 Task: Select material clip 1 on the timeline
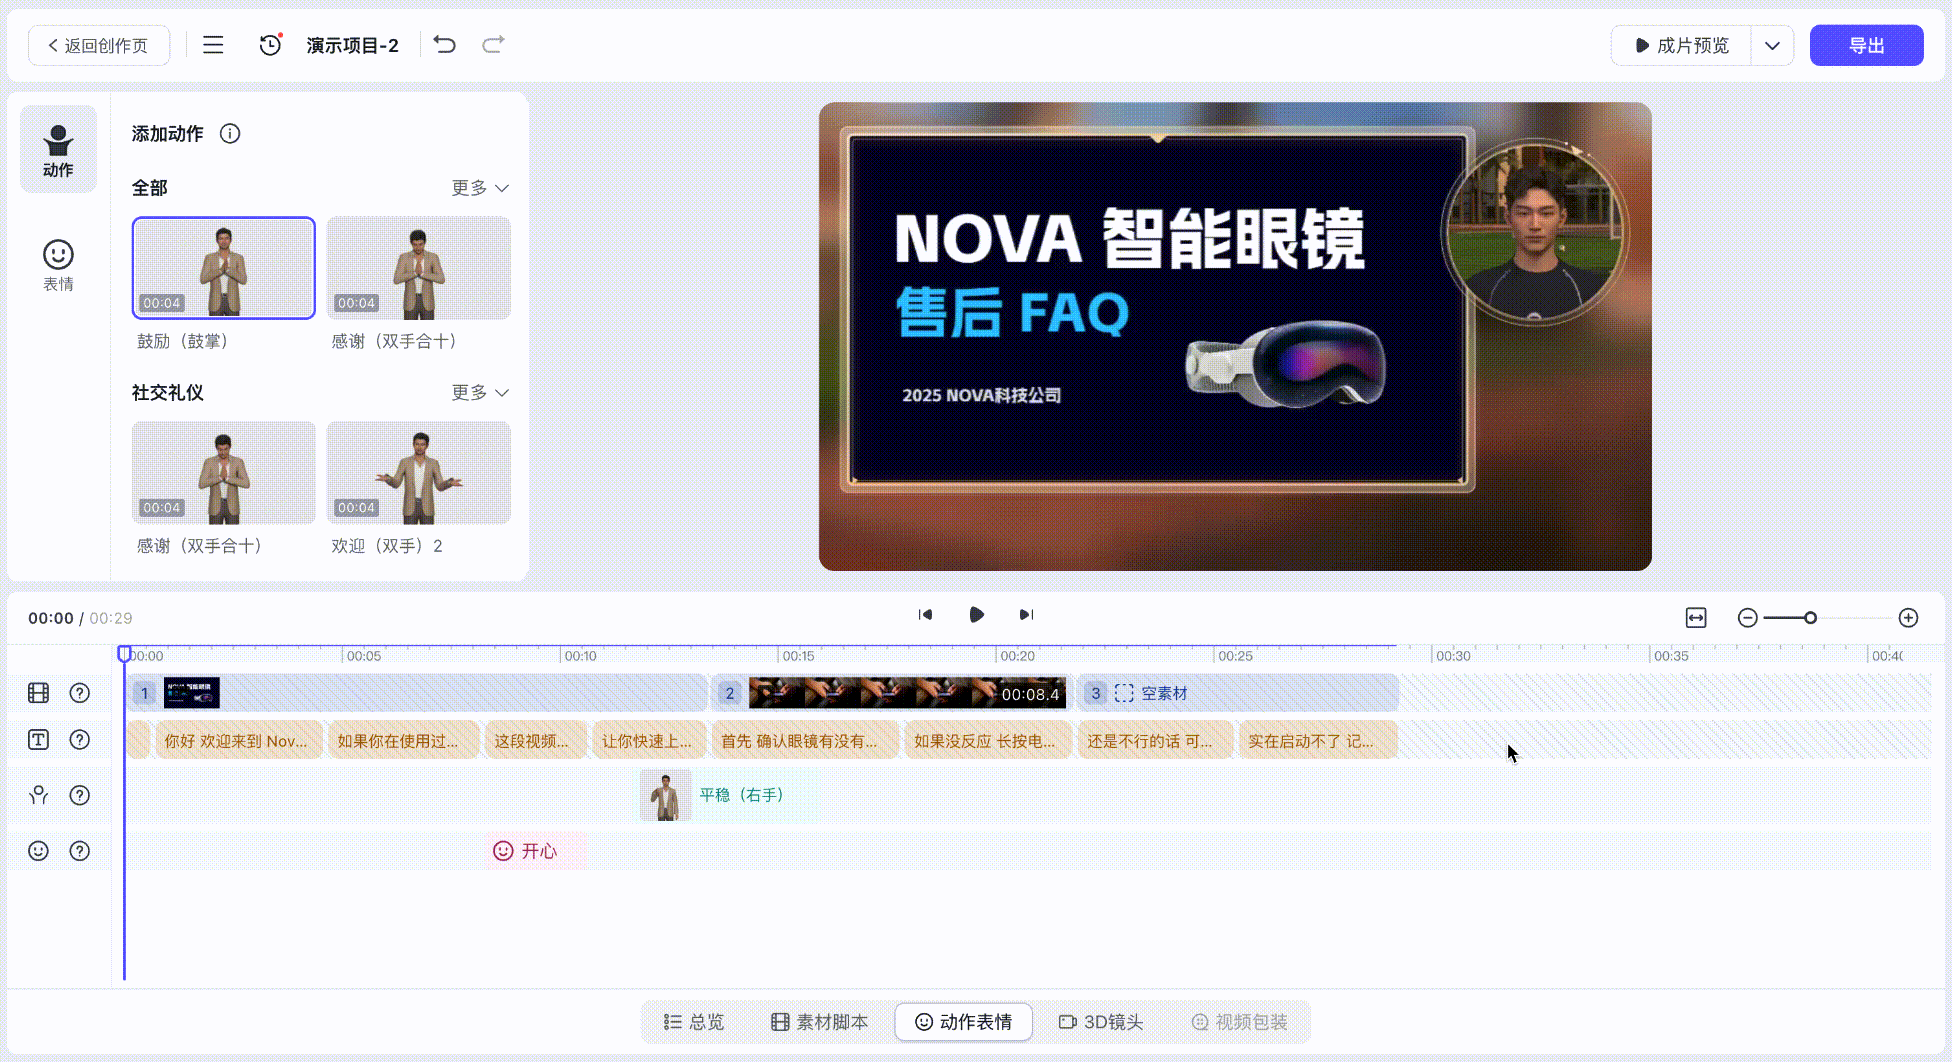click(x=418, y=693)
